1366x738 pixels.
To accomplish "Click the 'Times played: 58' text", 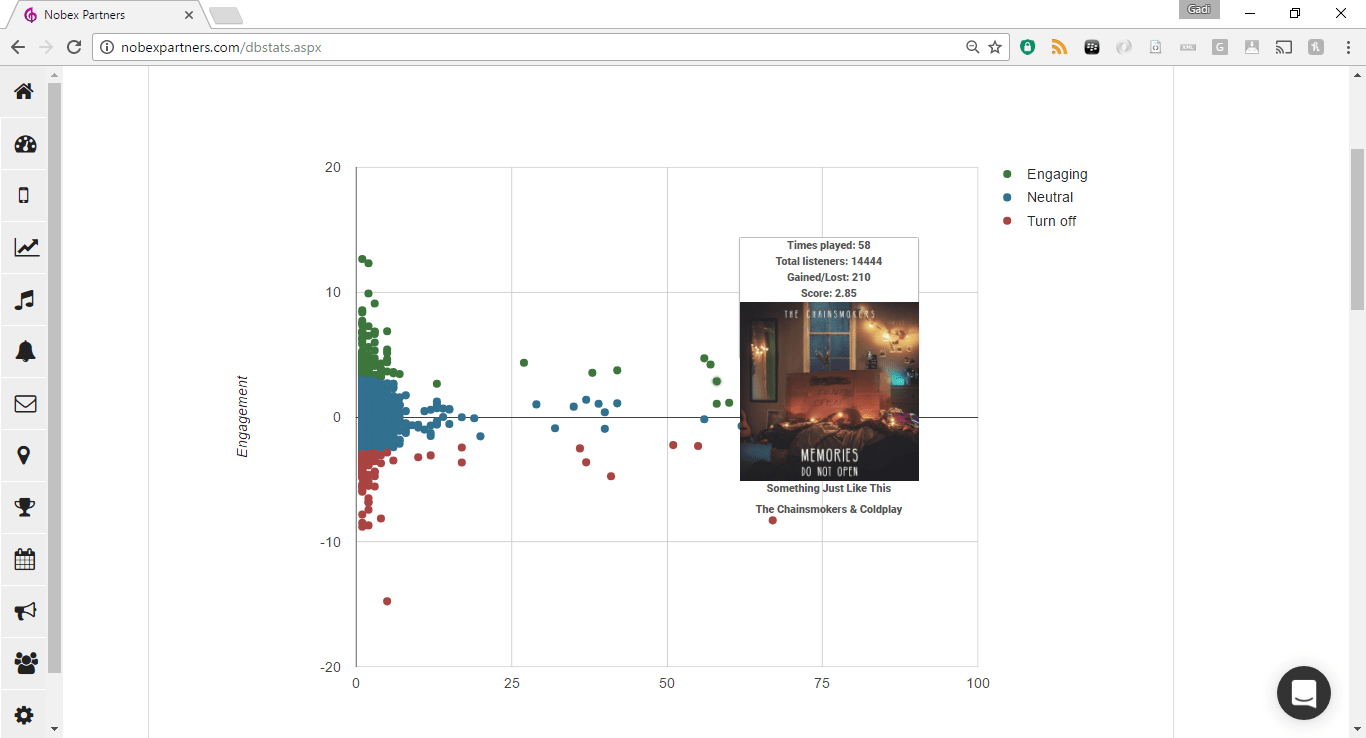I will pos(829,245).
